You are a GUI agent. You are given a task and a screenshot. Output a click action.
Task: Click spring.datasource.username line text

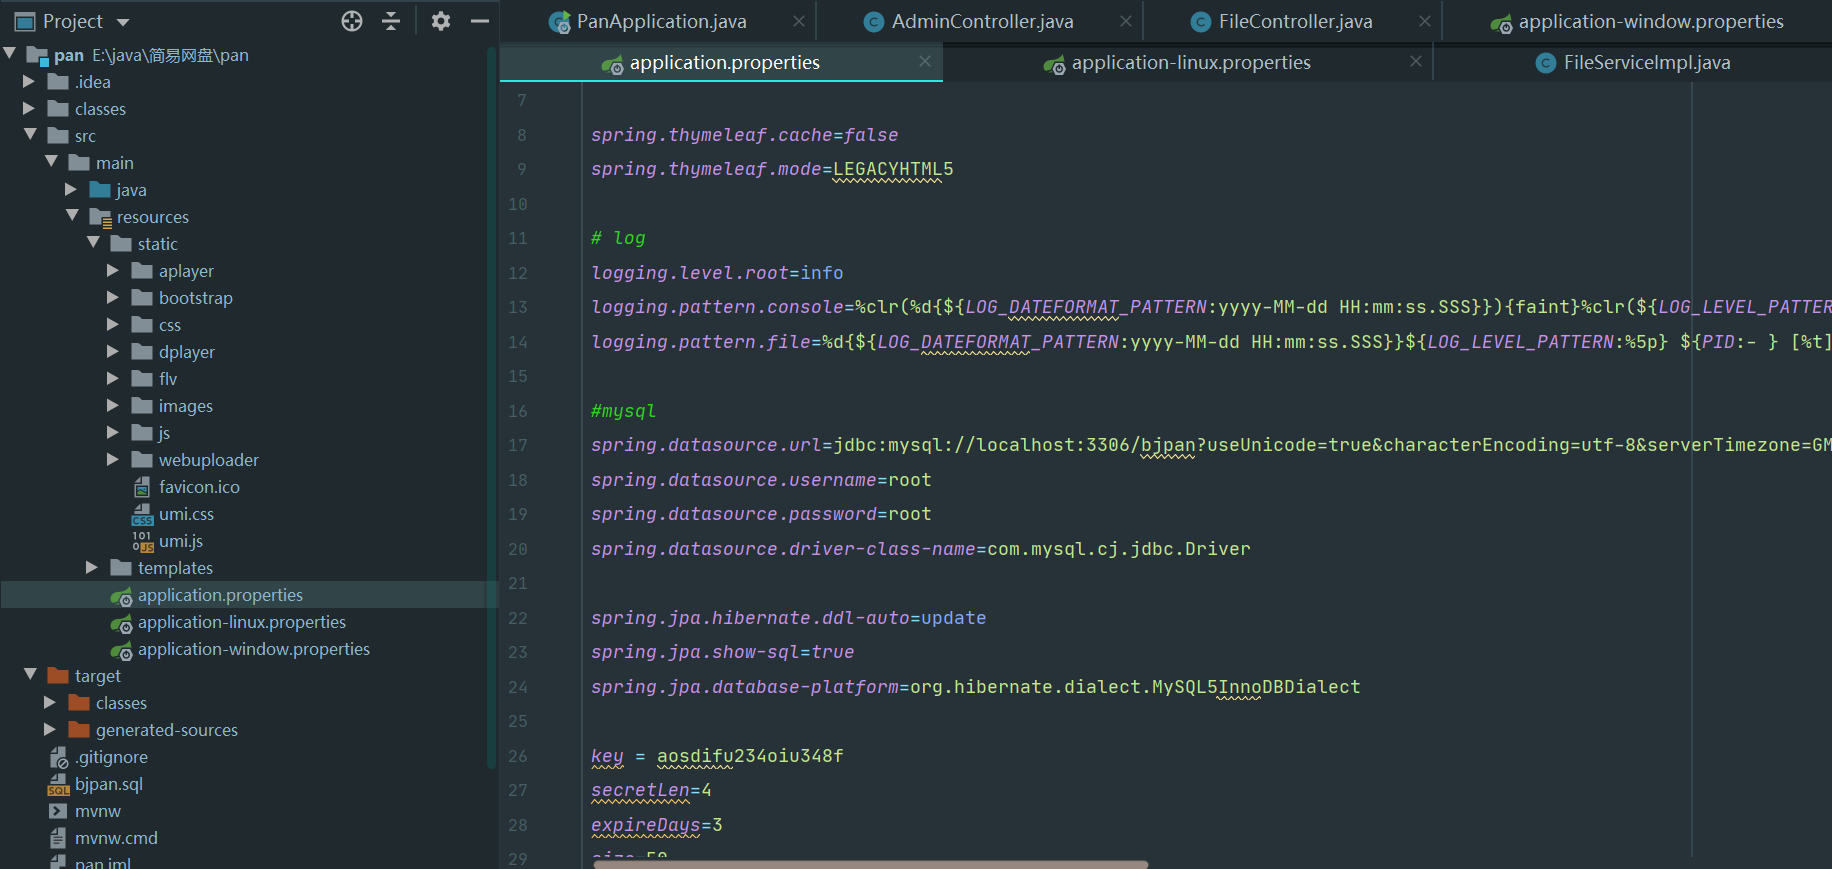[x=761, y=480]
